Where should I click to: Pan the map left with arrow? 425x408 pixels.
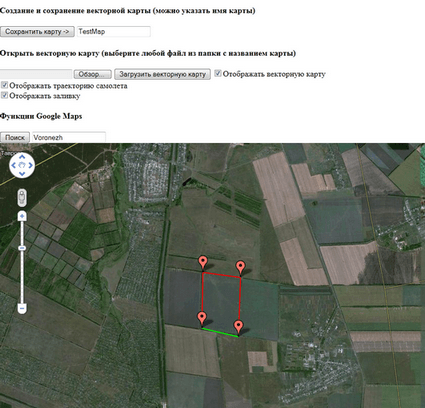click(14, 165)
